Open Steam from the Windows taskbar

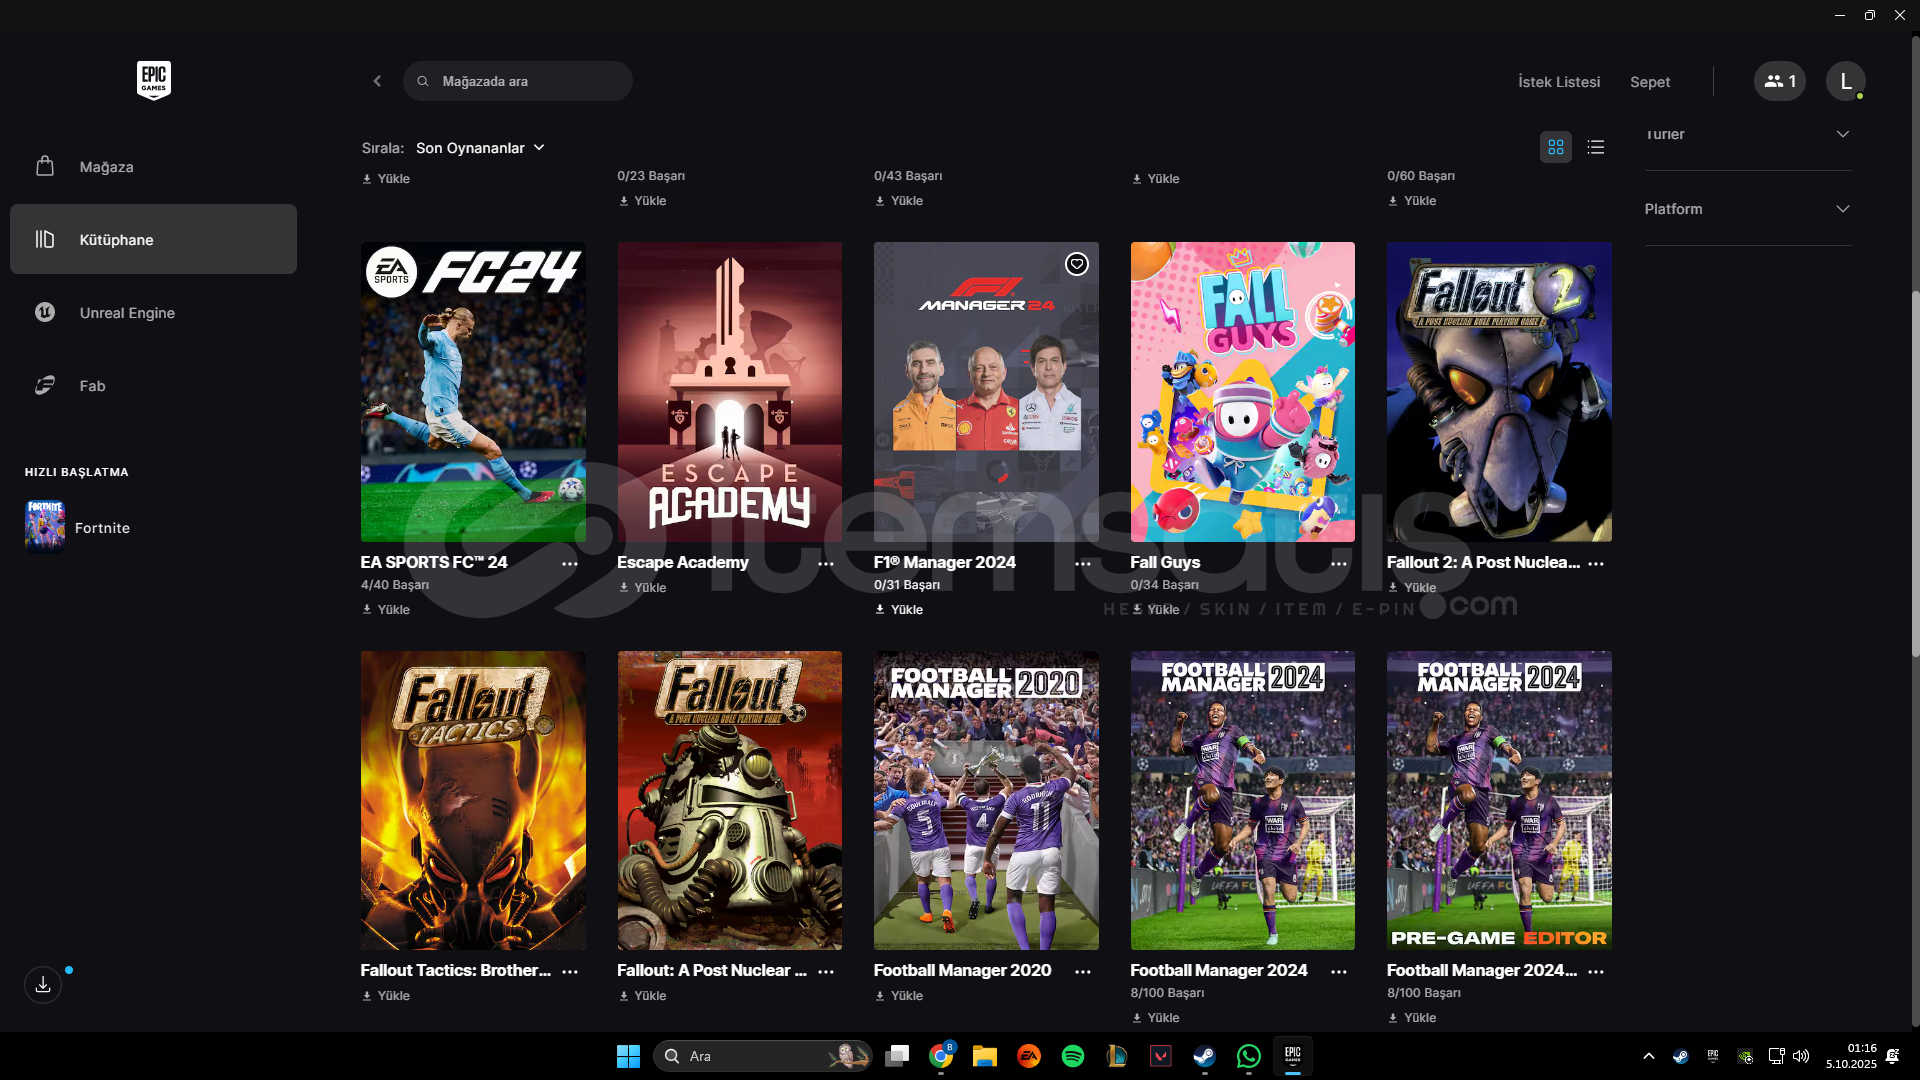(1204, 1056)
